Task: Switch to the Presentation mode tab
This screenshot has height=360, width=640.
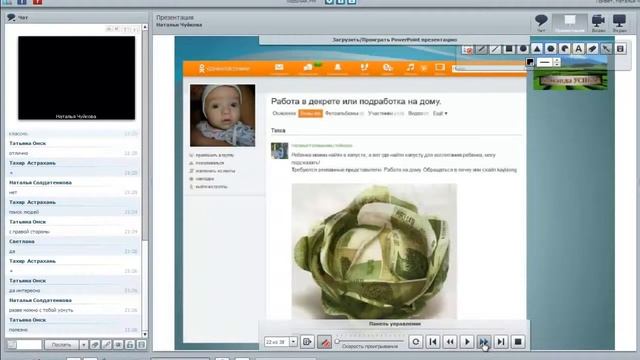Action: coord(569,22)
